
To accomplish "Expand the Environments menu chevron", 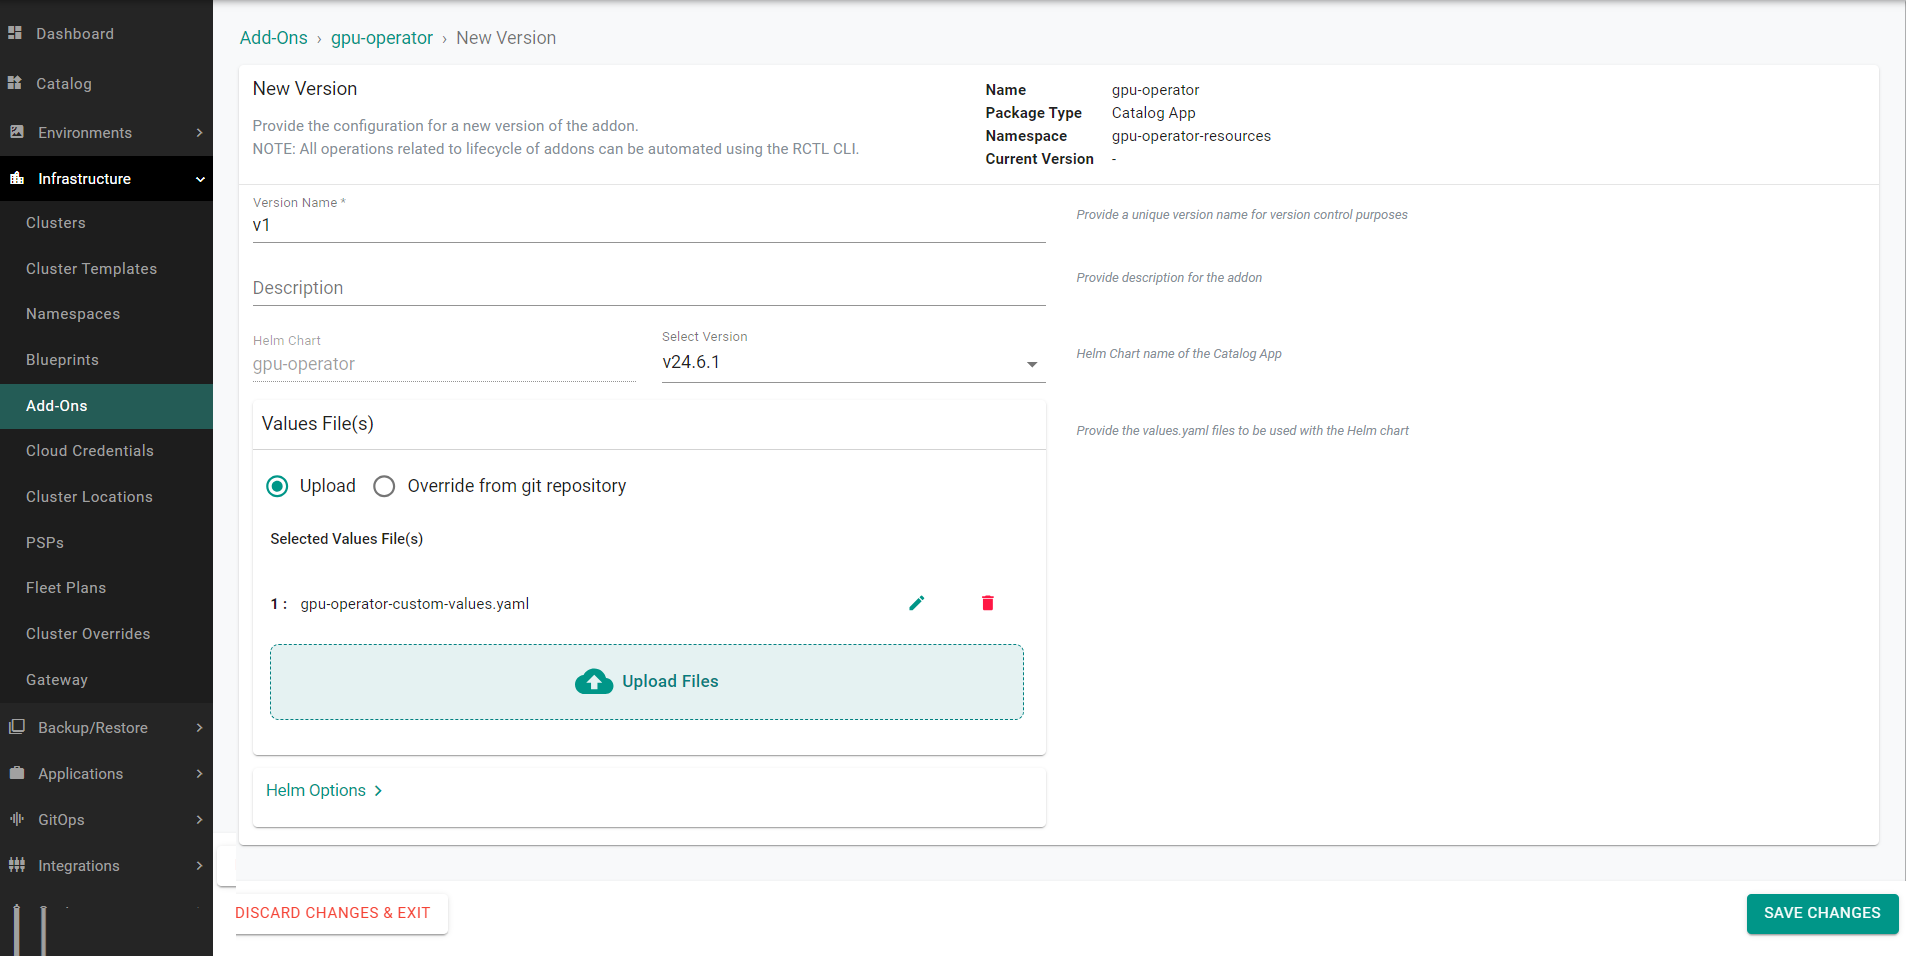I will [200, 132].
